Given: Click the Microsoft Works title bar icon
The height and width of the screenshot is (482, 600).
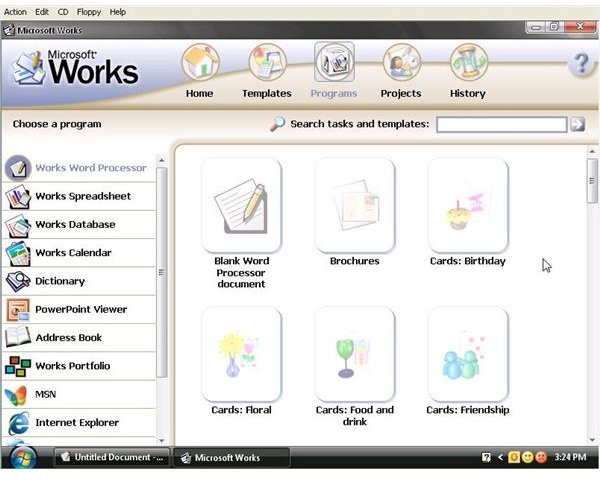Looking at the screenshot, I should coord(9,30).
